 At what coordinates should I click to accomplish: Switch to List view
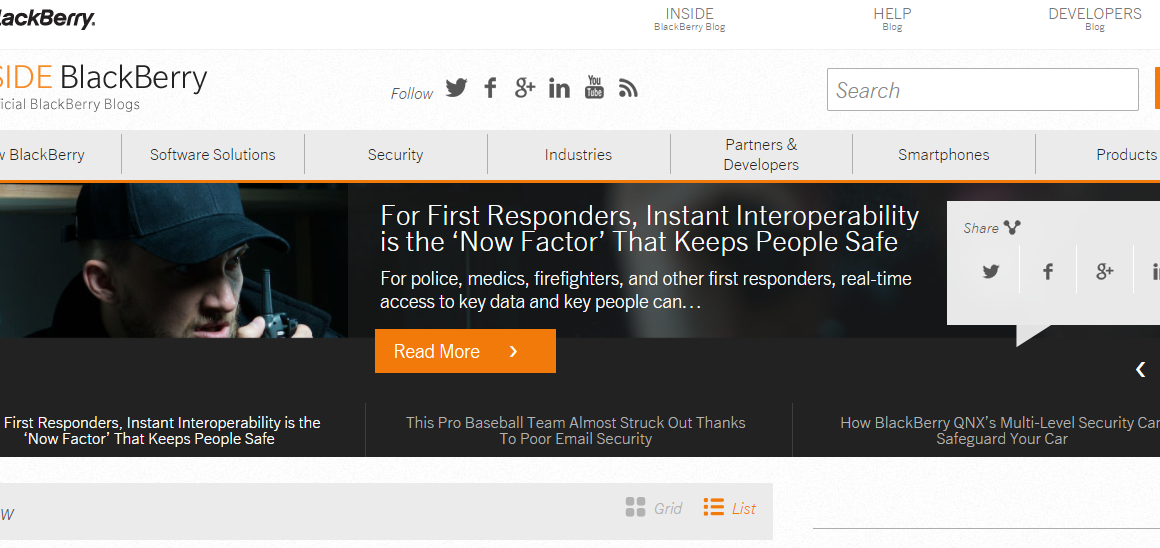730,508
